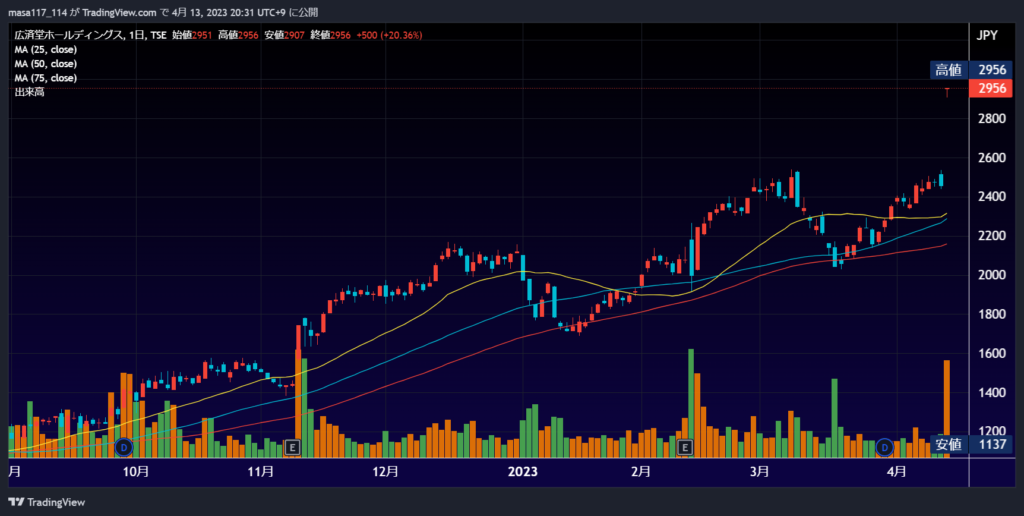This screenshot has height=516, width=1024.
Task: Click the 11月 time axis label
Action: click(x=261, y=472)
